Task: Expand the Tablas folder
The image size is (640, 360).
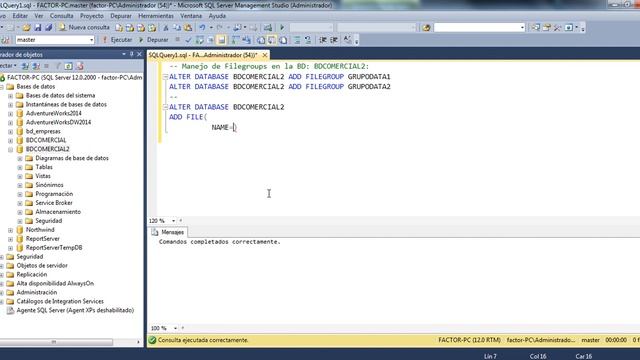Action: (20, 167)
